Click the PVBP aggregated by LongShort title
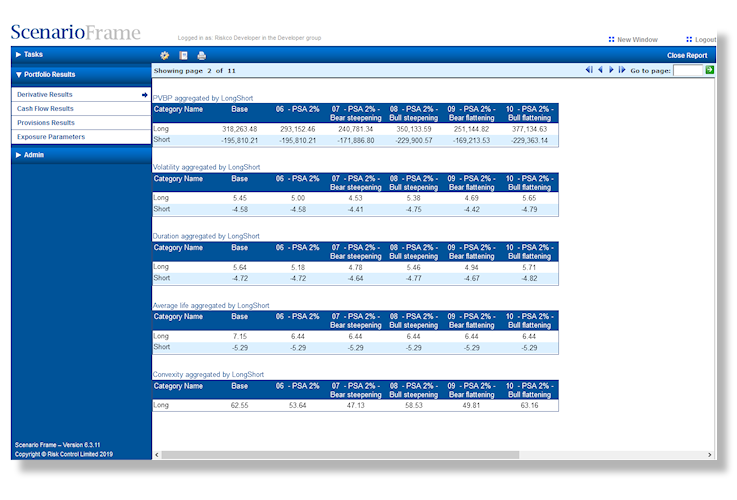This screenshot has width=737, height=500. click(203, 98)
